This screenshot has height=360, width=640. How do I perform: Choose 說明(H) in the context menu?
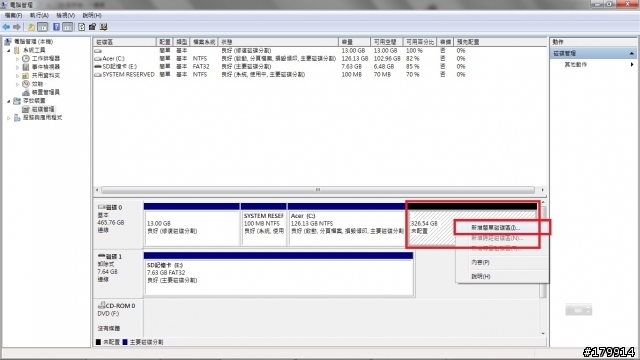[x=502, y=276]
